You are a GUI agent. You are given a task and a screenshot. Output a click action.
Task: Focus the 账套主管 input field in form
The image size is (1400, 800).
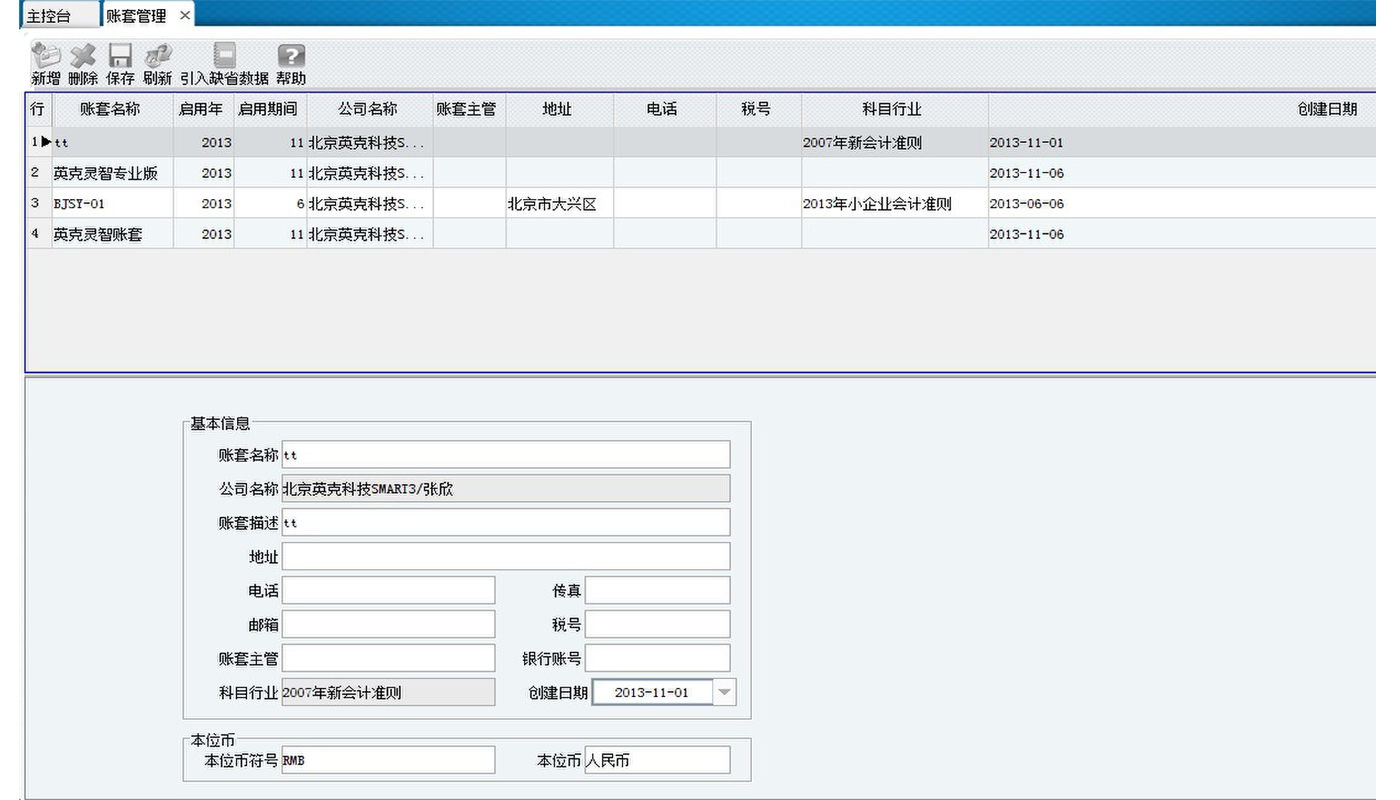388,659
